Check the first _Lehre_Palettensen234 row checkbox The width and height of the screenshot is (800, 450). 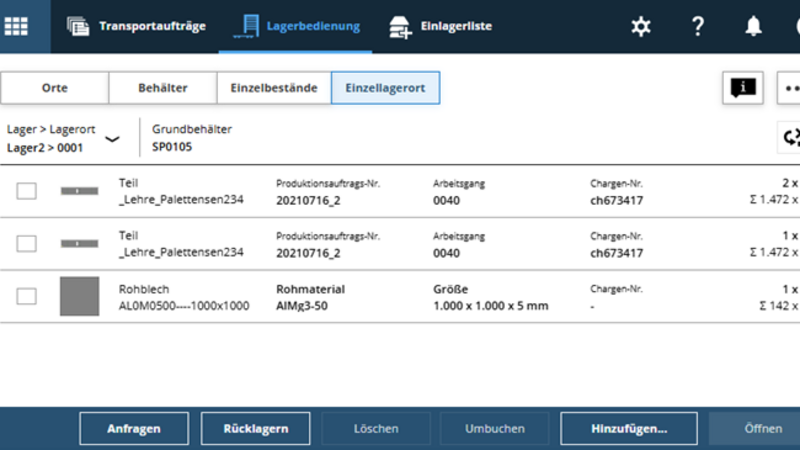tap(27, 191)
